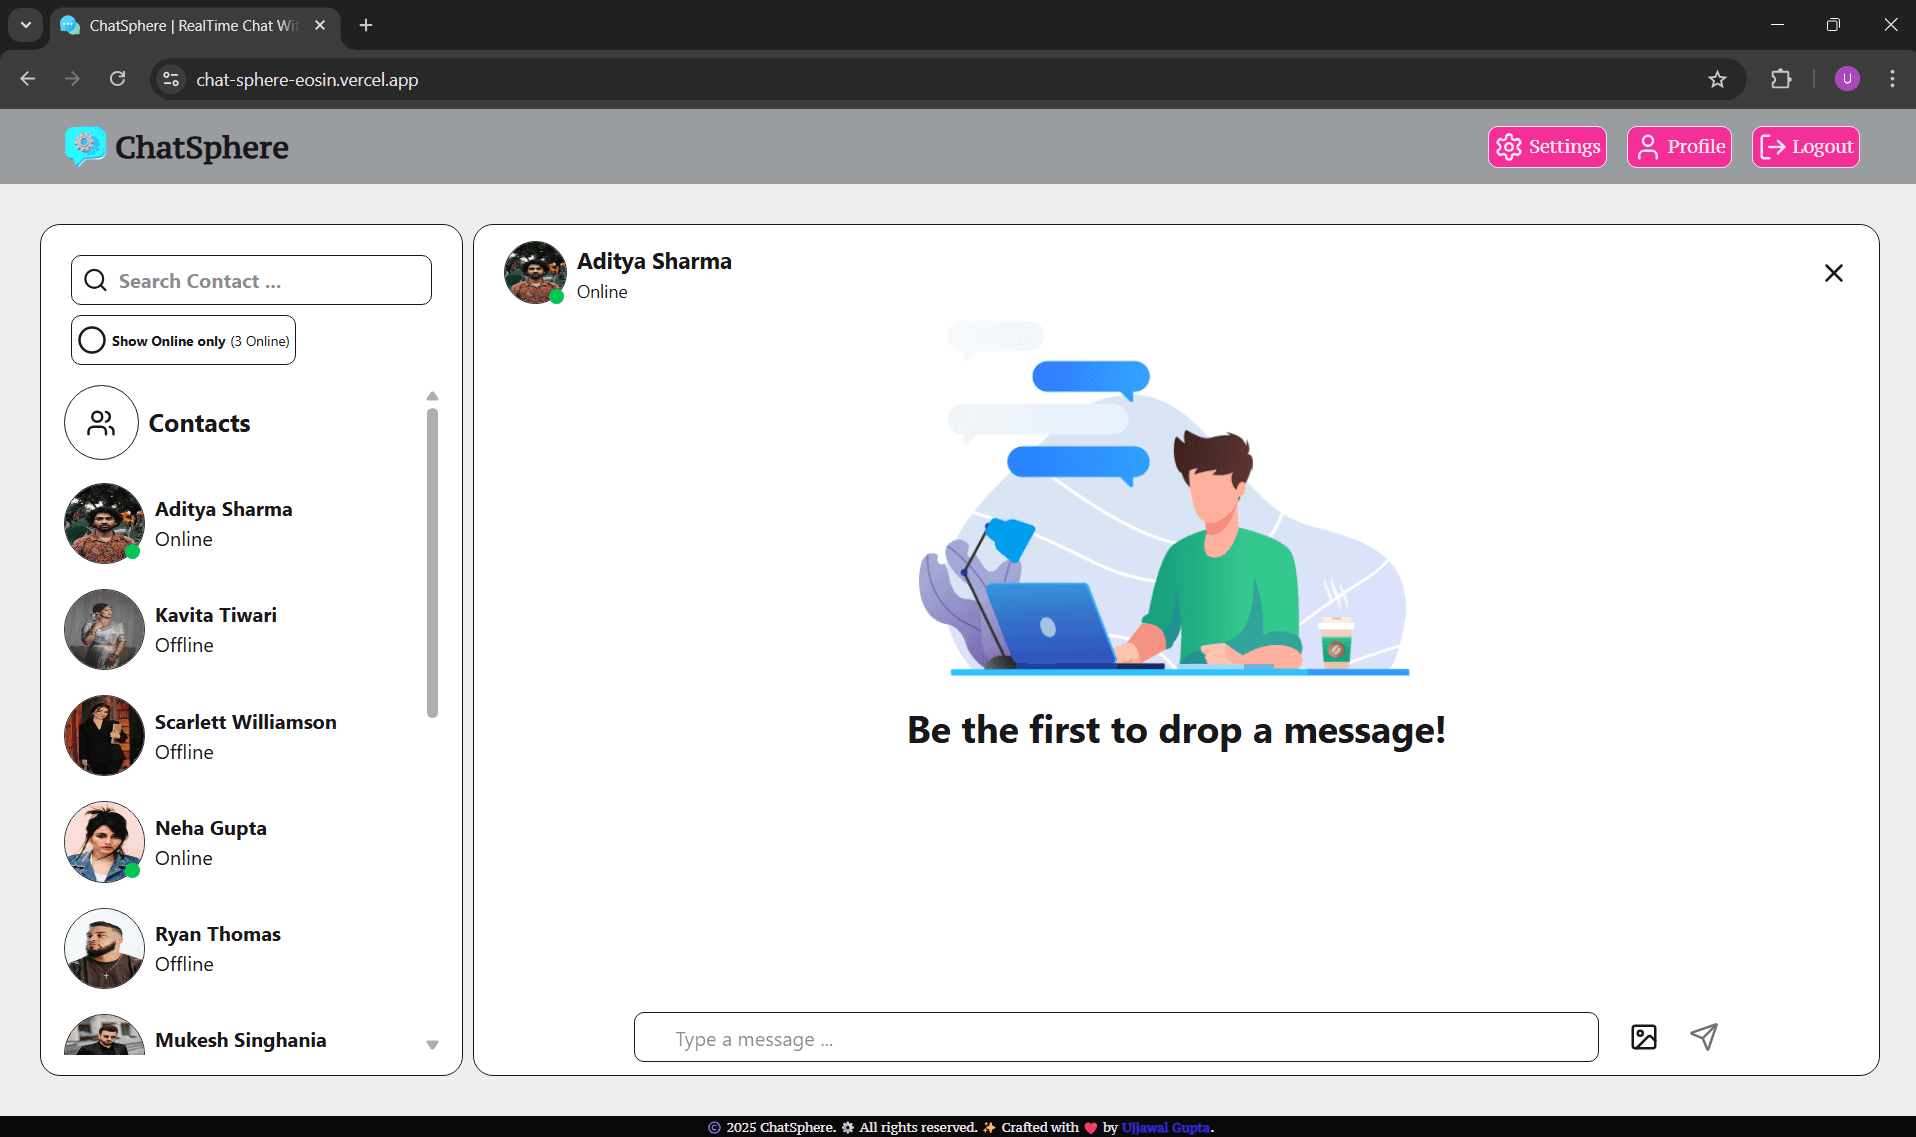Click the search magnifier icon in Search Contact
The width and height of the screenshot is (1916, 1137).
[x=95, y=280]
